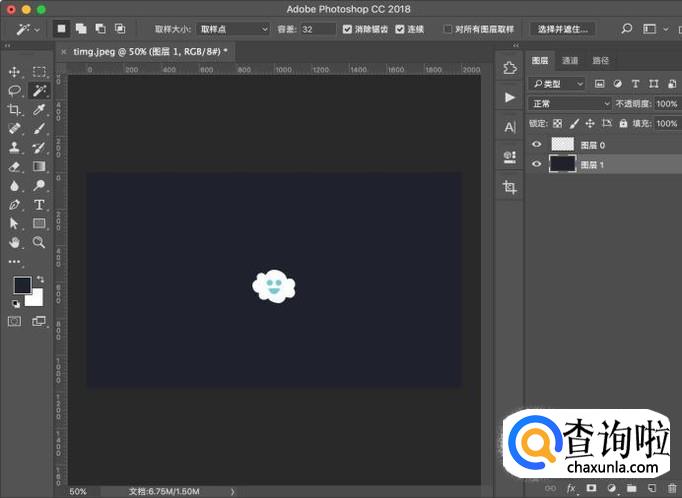The width and height of the screenshot is (682, 498).
Task: Open the 取样大小 sample size dropdown
Action: tap(232, 29)
